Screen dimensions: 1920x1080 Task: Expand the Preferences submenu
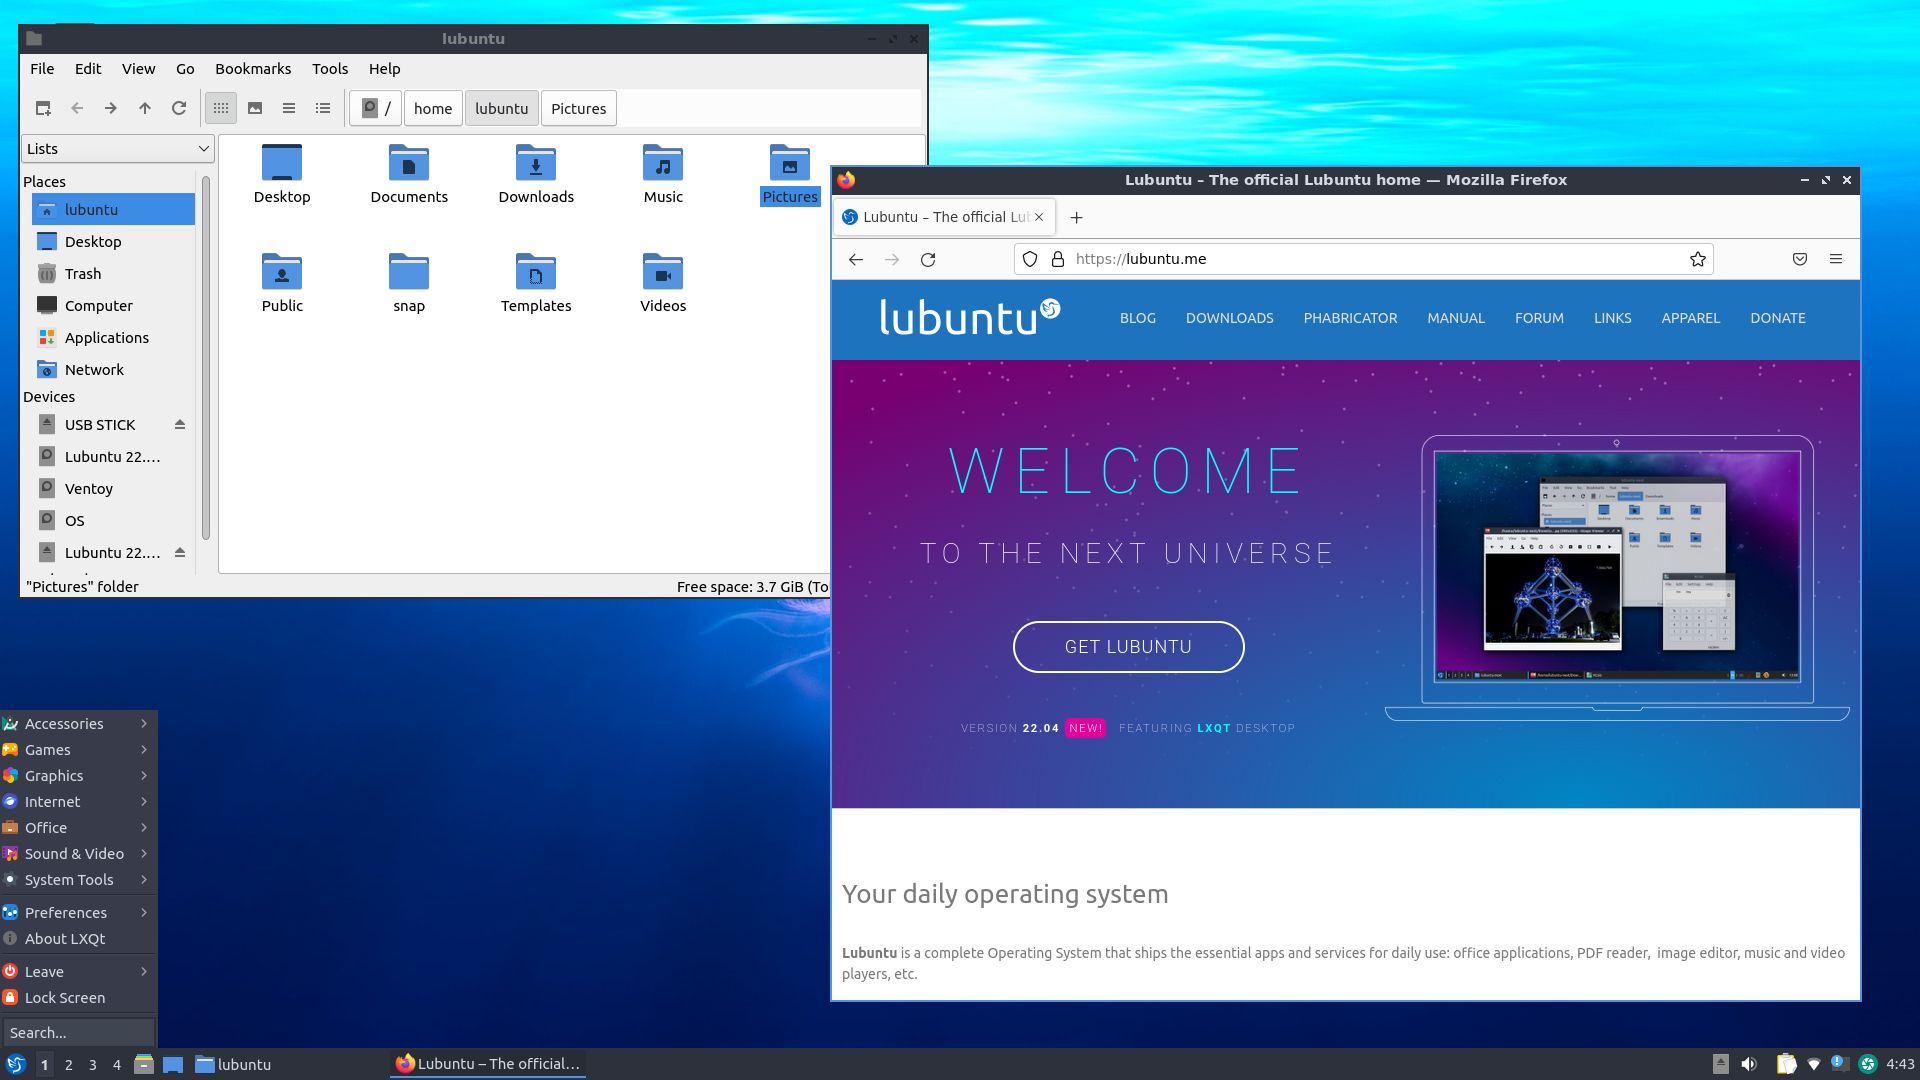click(78, 913)
